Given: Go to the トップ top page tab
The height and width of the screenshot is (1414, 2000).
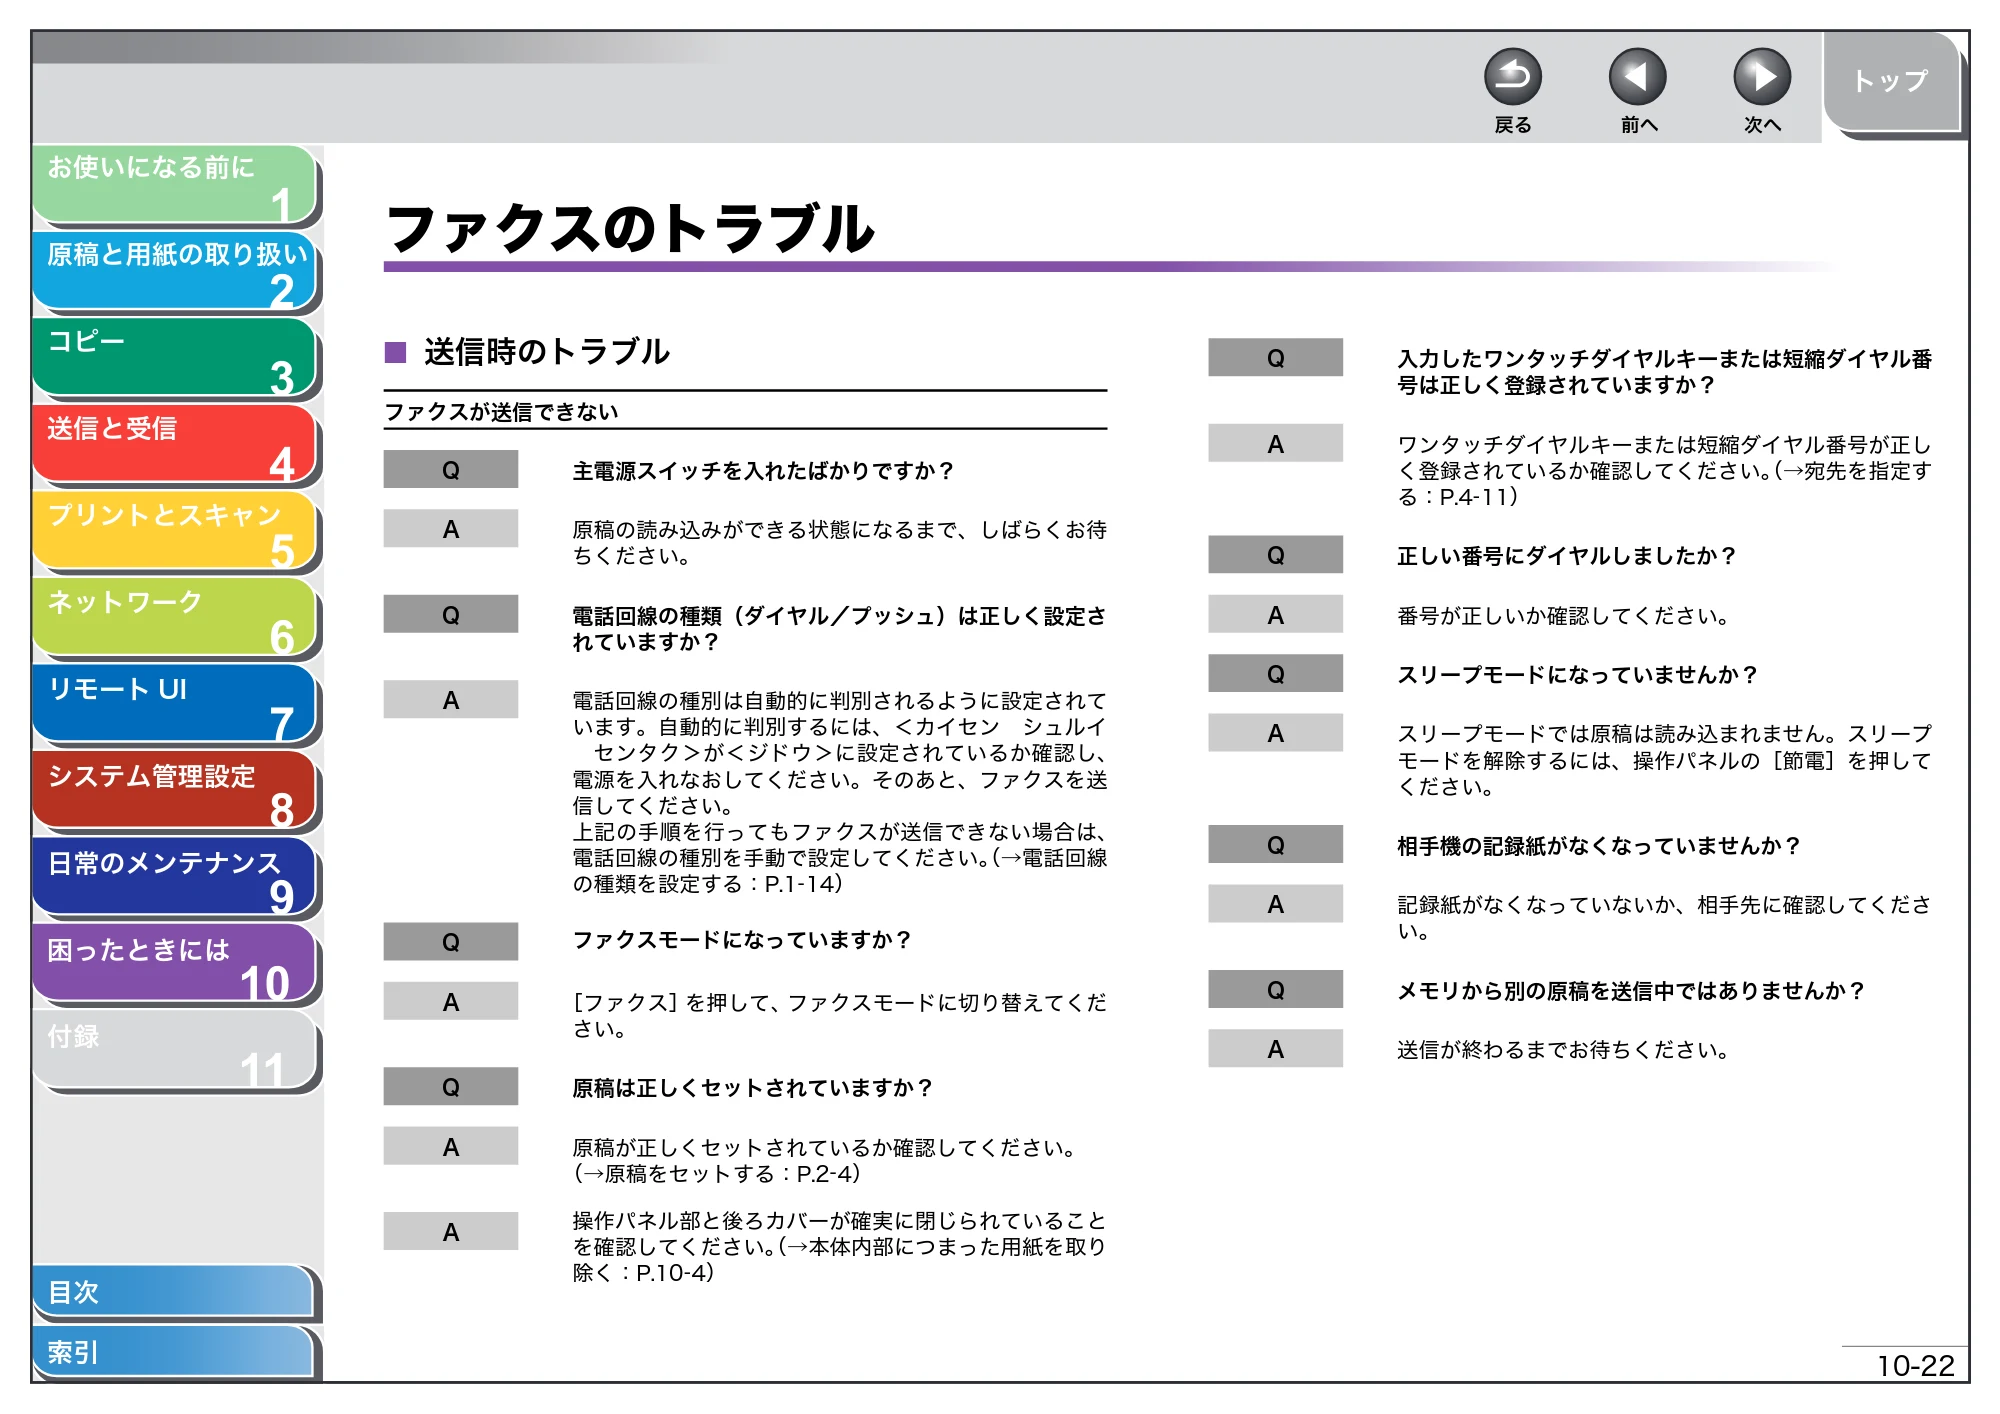Looking at the screenshot, I should tap(1890, 82).
